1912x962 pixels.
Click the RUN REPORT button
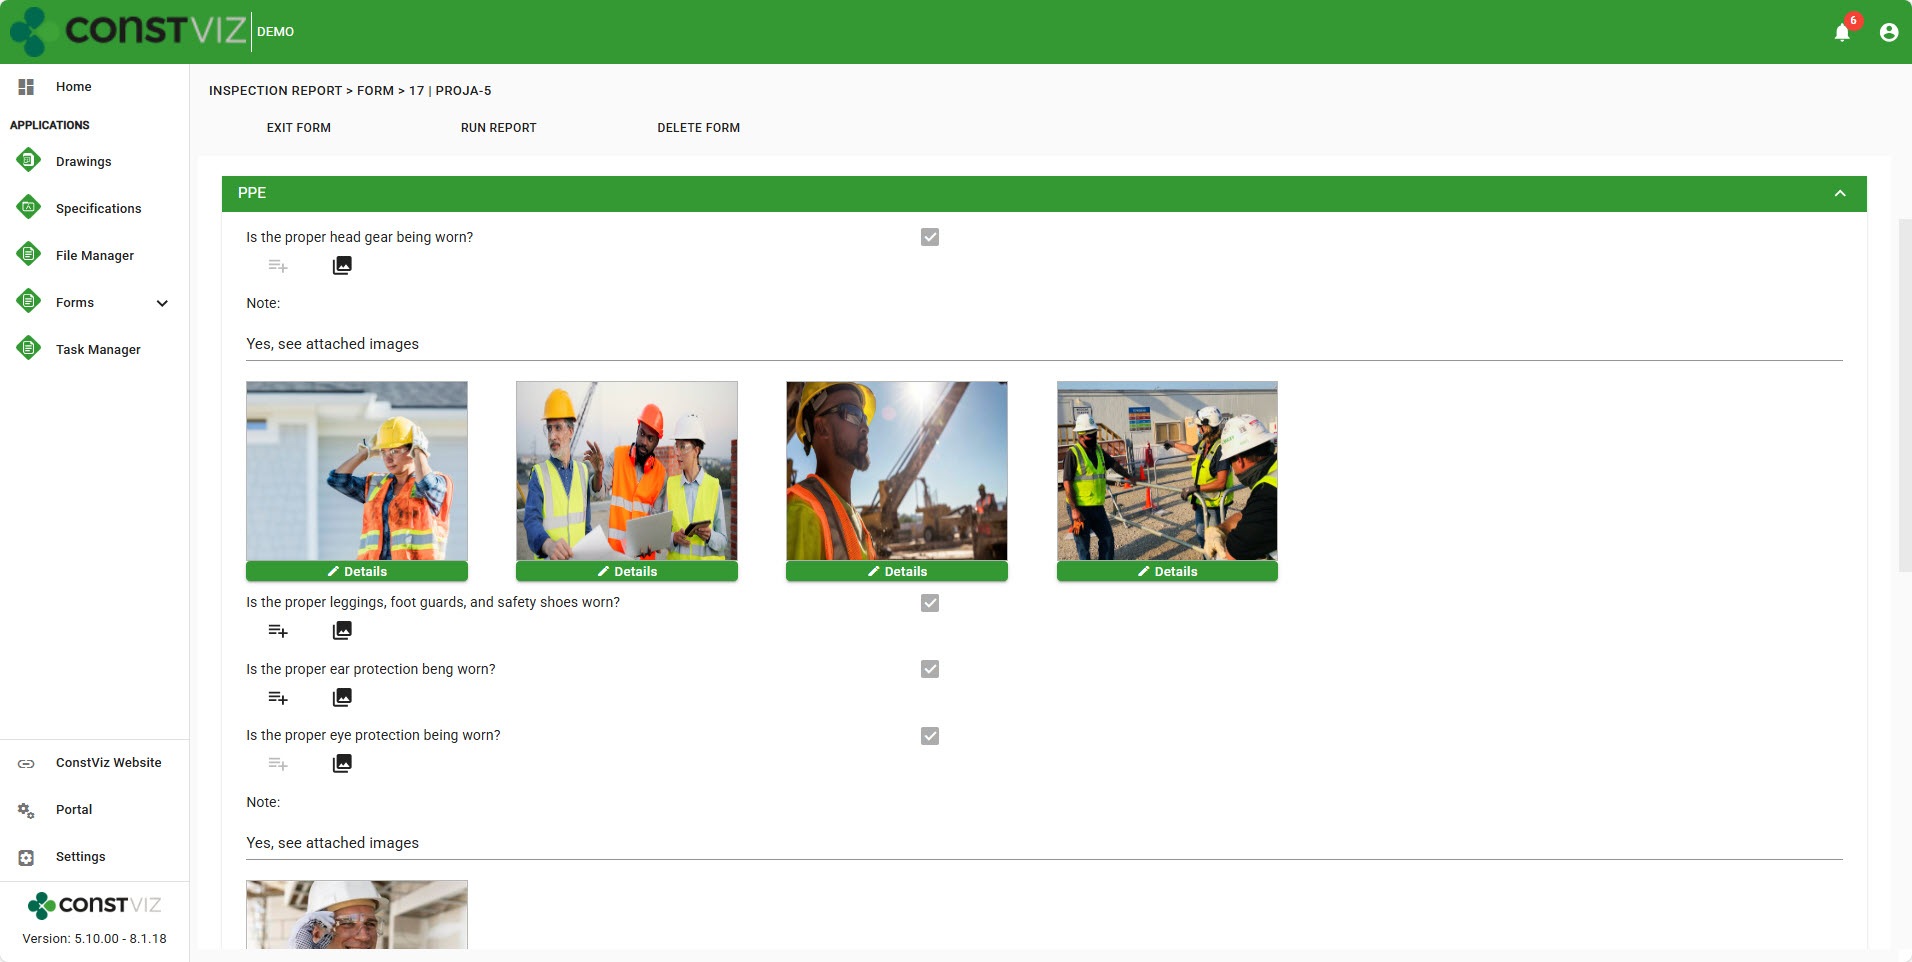pyautogui.click(x=498, y=128)
